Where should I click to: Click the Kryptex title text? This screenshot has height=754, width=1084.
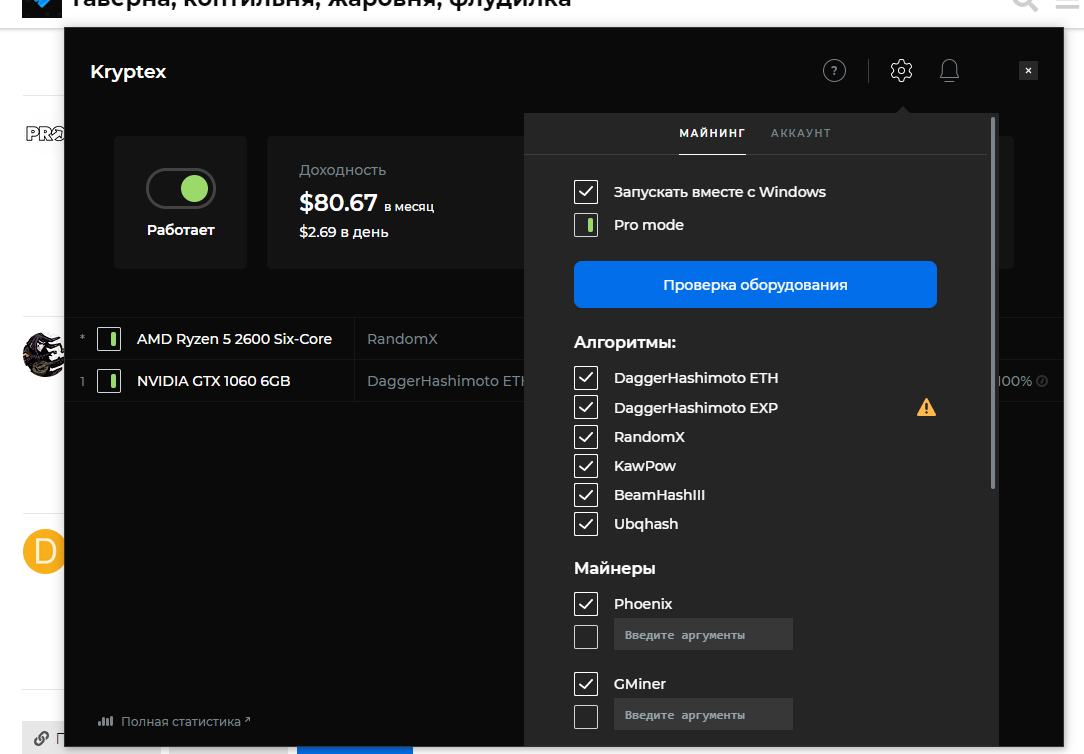click(128, 72)
